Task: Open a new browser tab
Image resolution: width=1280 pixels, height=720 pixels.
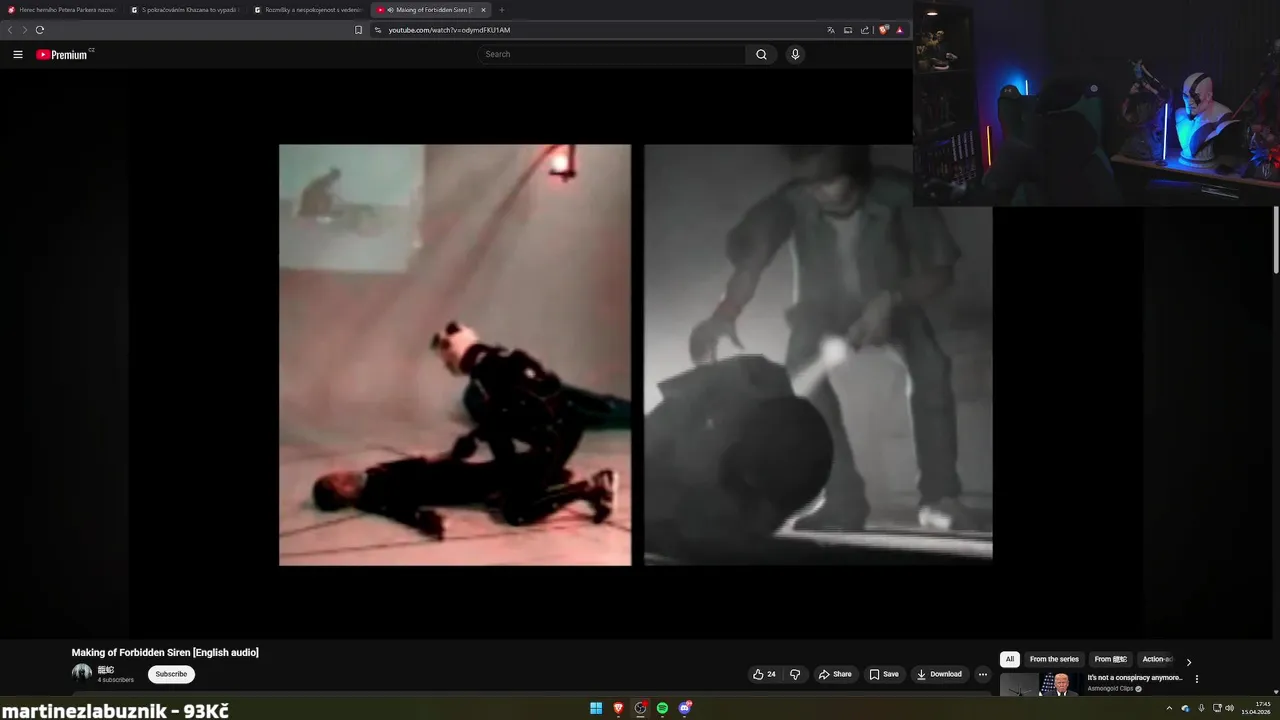Action: pos(502,10)
